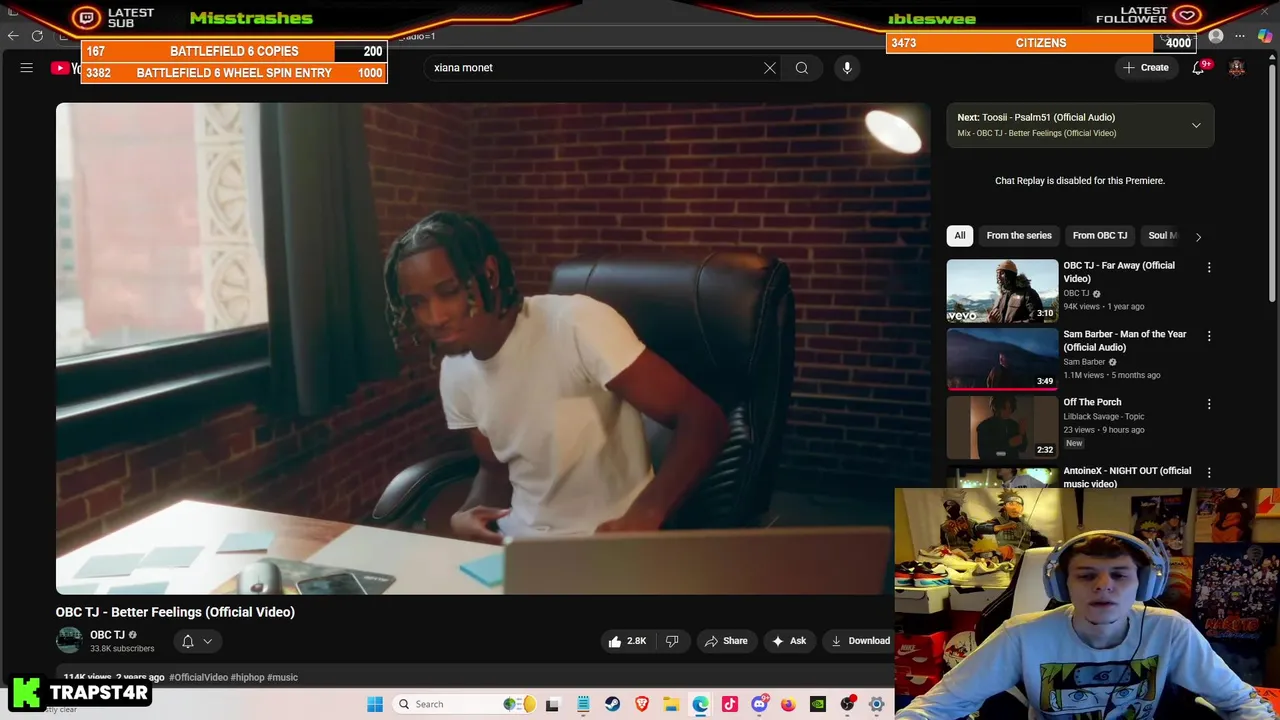Viewport: 1280px width, 720px height.
Task: Click the search magnifier button
Action: pyautogui.click(x=802, y=68)
